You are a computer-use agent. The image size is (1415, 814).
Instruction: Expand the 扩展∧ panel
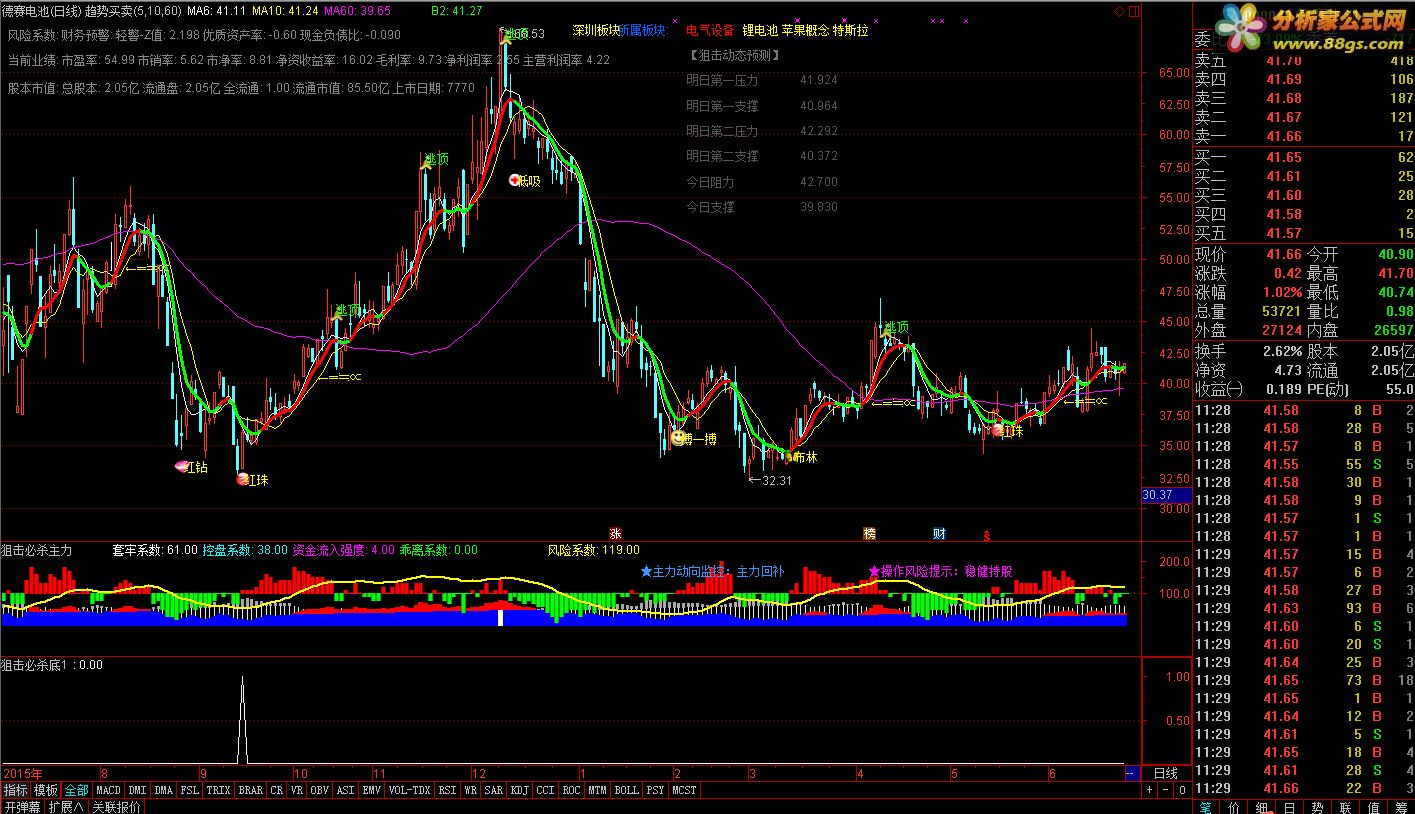[66, 806]
